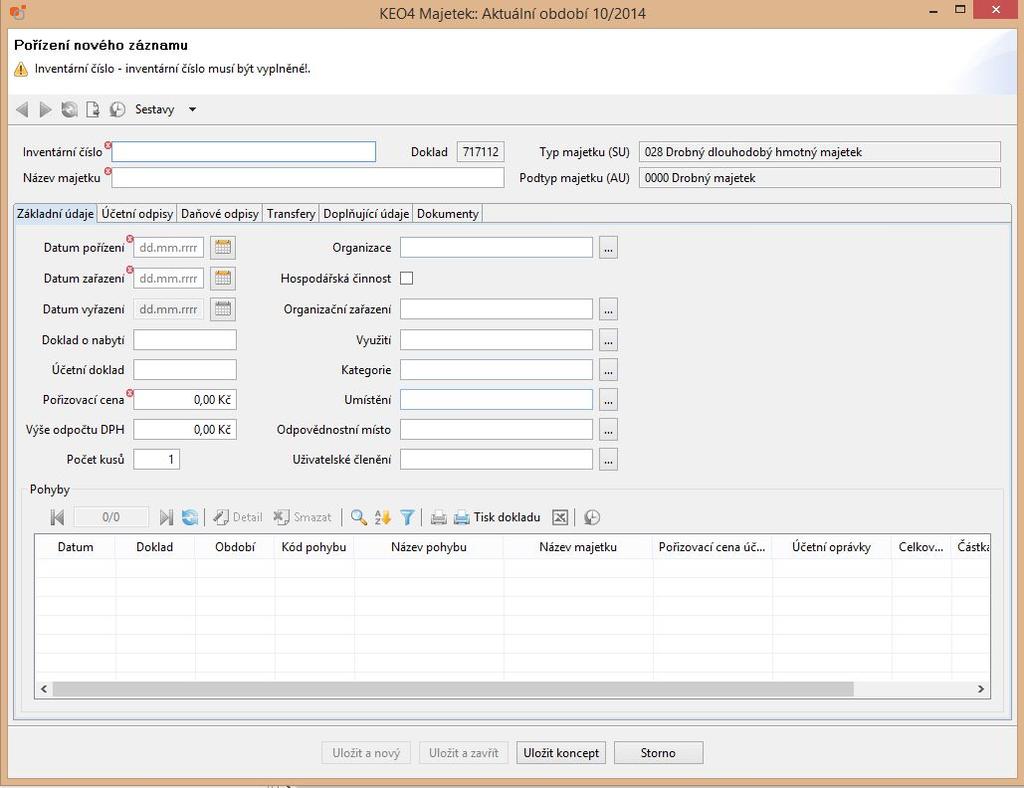Go to the next record arrow in top toolbar
Viewport: 1024px width, 788px height.
click(45, 110)
